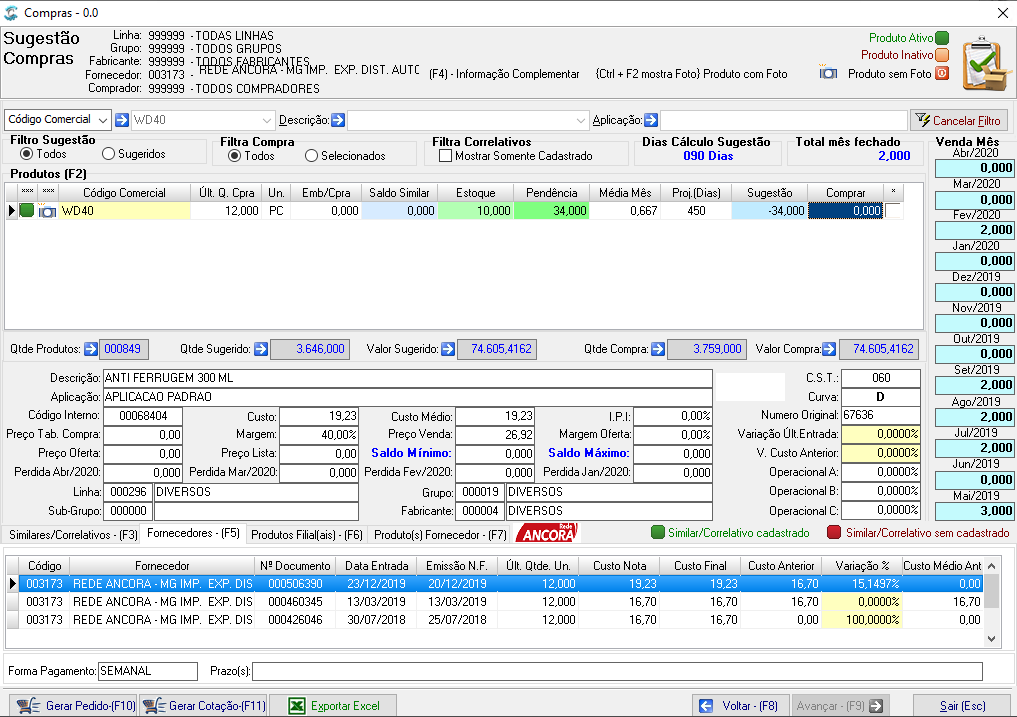
Task: Select supplier row with document 000506390
Action: [x=501, y=584]
